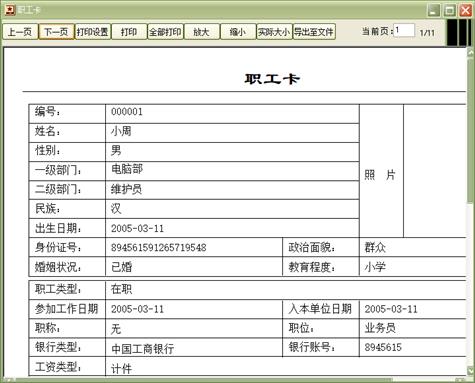Click the 民族 label
This screenshot has width=475, height=383.
47,209
